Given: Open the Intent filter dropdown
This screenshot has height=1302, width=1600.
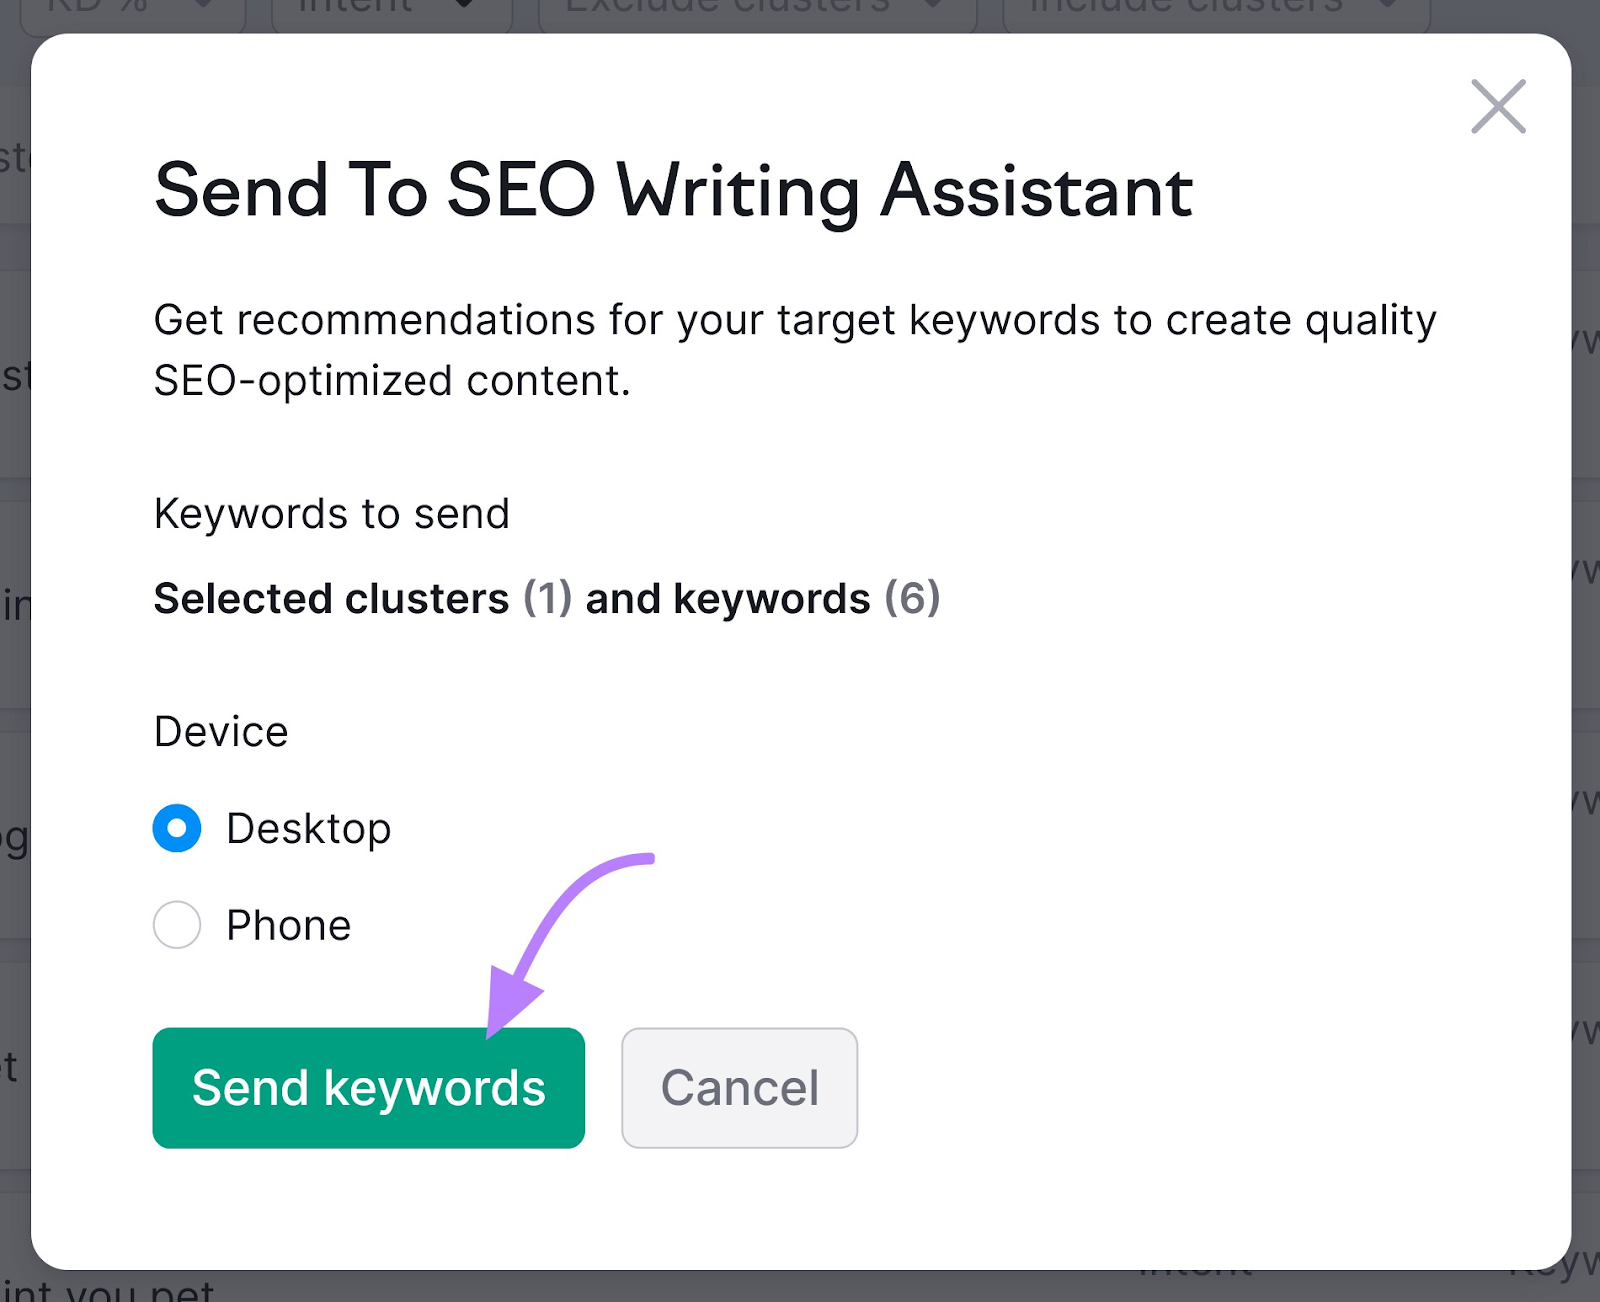Looking at the screenshot, I should 380,6.
